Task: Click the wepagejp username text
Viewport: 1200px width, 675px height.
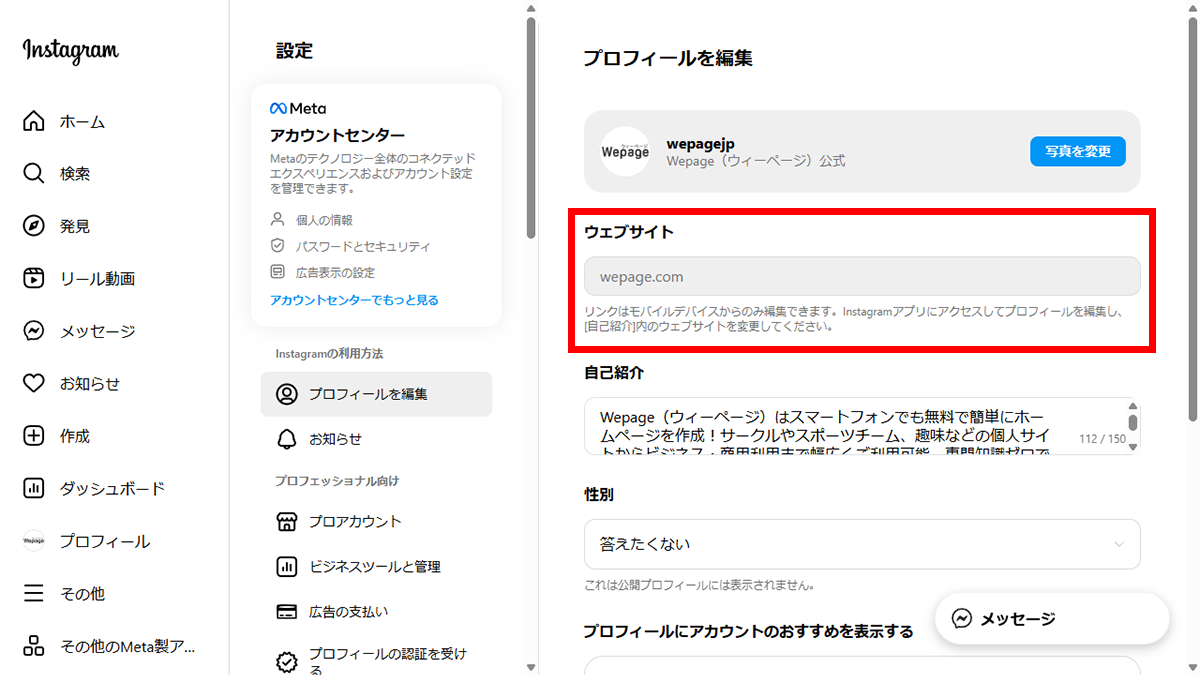Action: click(700, 143)
